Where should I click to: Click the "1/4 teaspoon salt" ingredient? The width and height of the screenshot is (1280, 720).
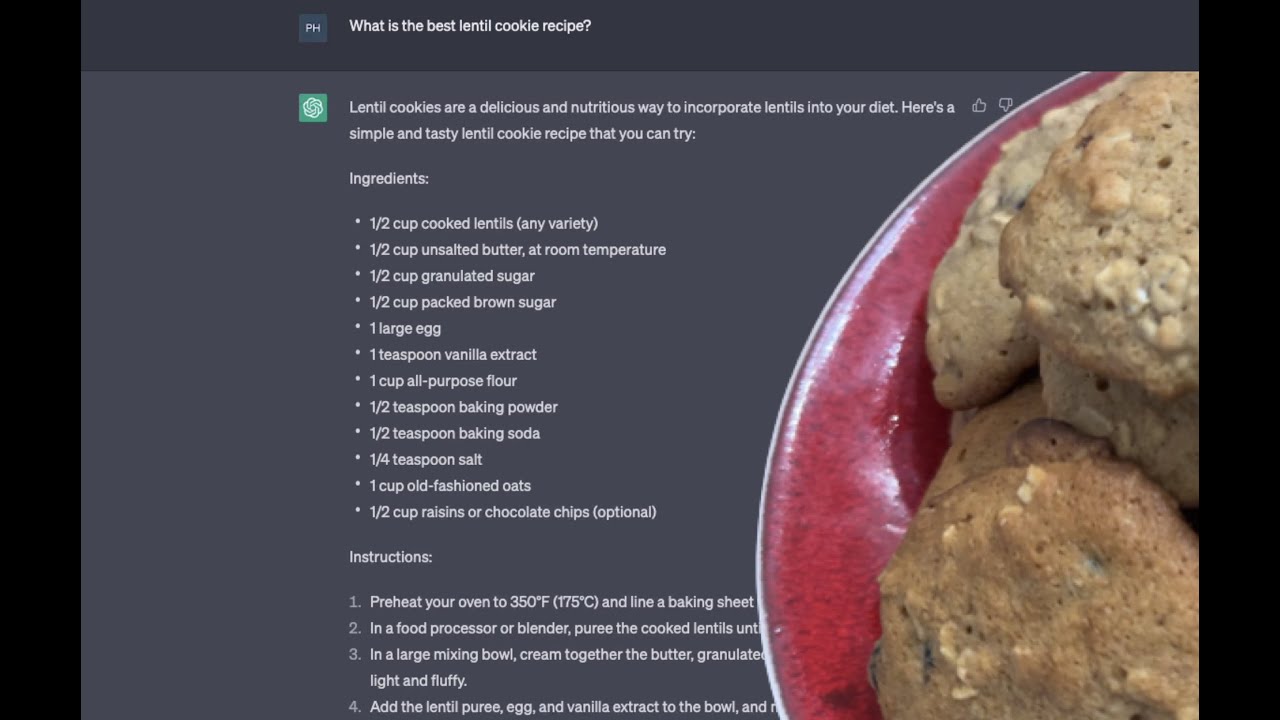[x=426, y=460]
